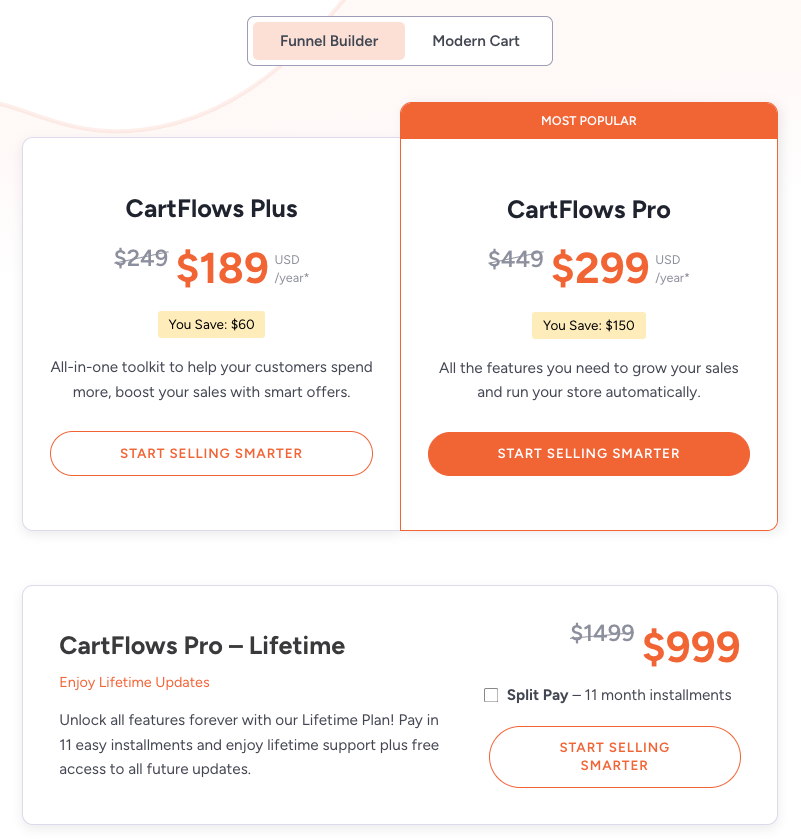Click the $299 yearly price
This screenshot has height=839, width=801.
click(600, 268)
